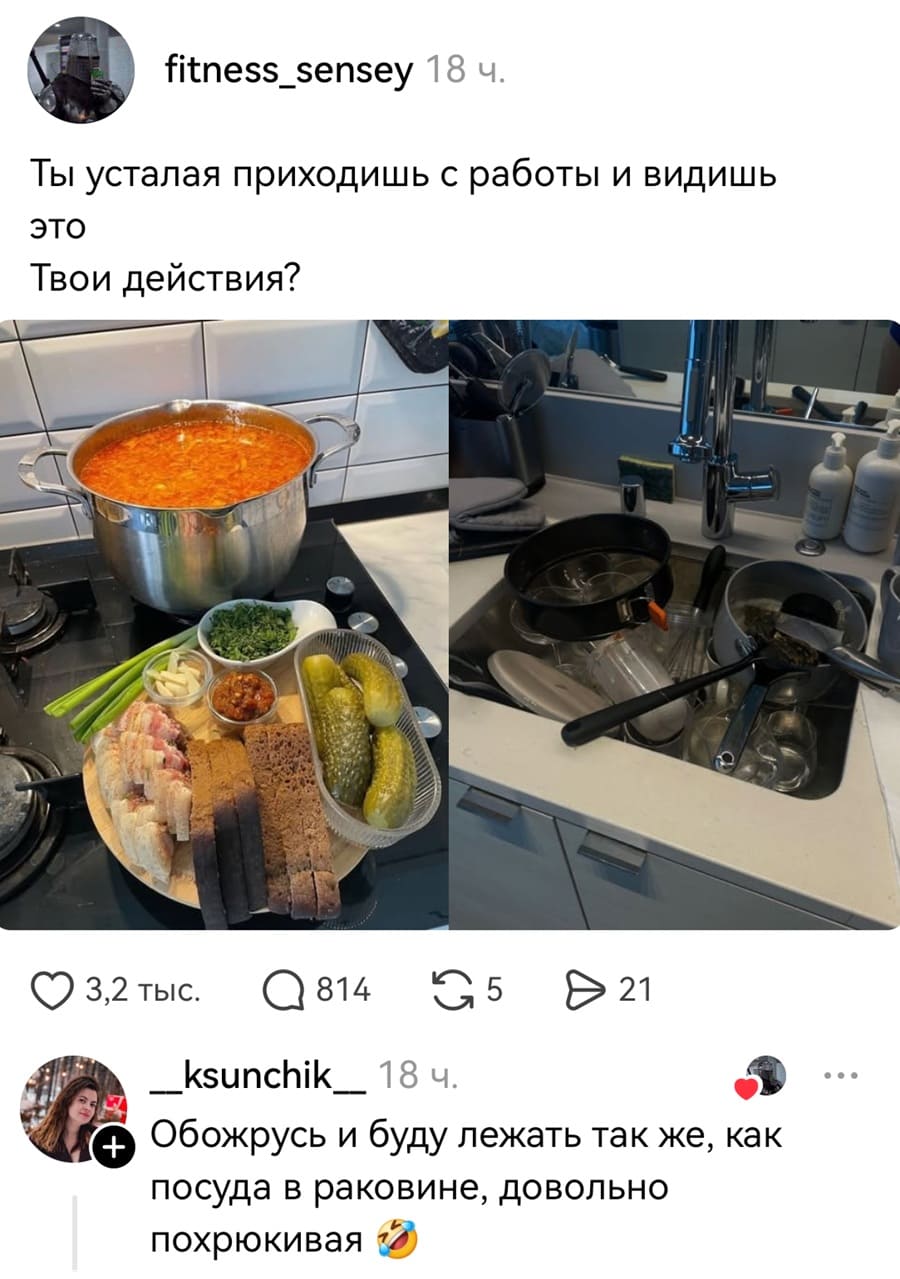Viewport: 900px width, 1279px height.
Task: Tap the 3,2 тыс. likes count
Action: point(143,990)
